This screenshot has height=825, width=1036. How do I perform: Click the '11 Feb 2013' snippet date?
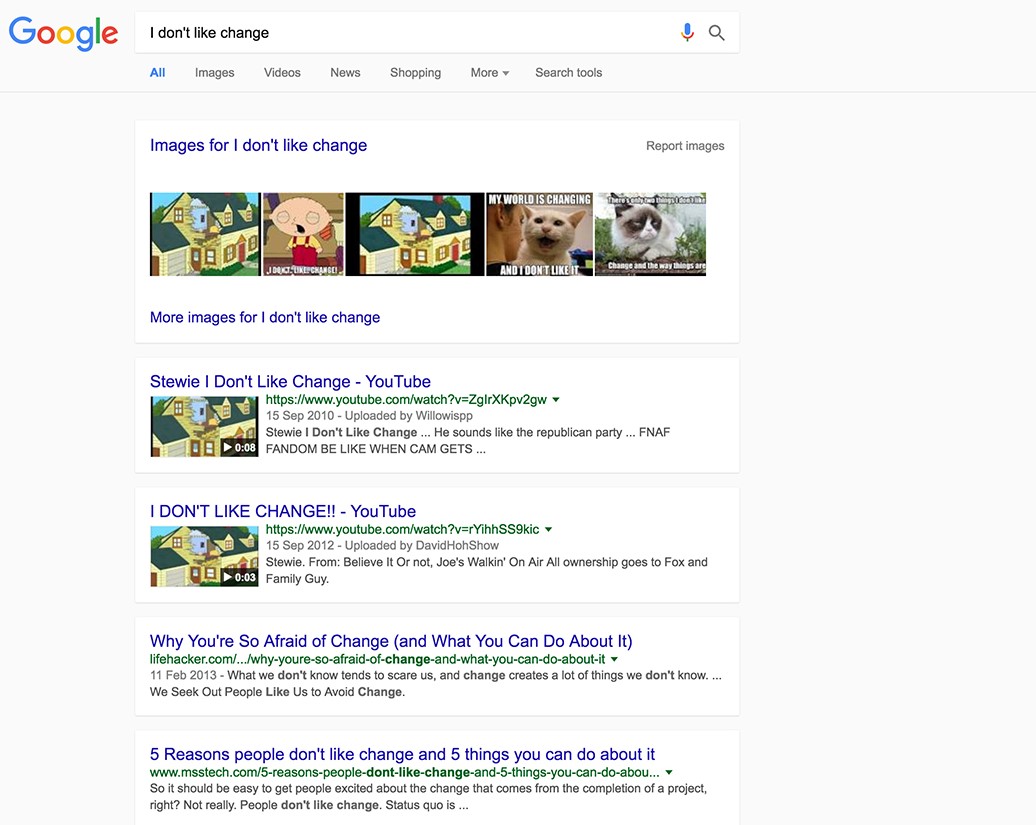tap(183, 675)
